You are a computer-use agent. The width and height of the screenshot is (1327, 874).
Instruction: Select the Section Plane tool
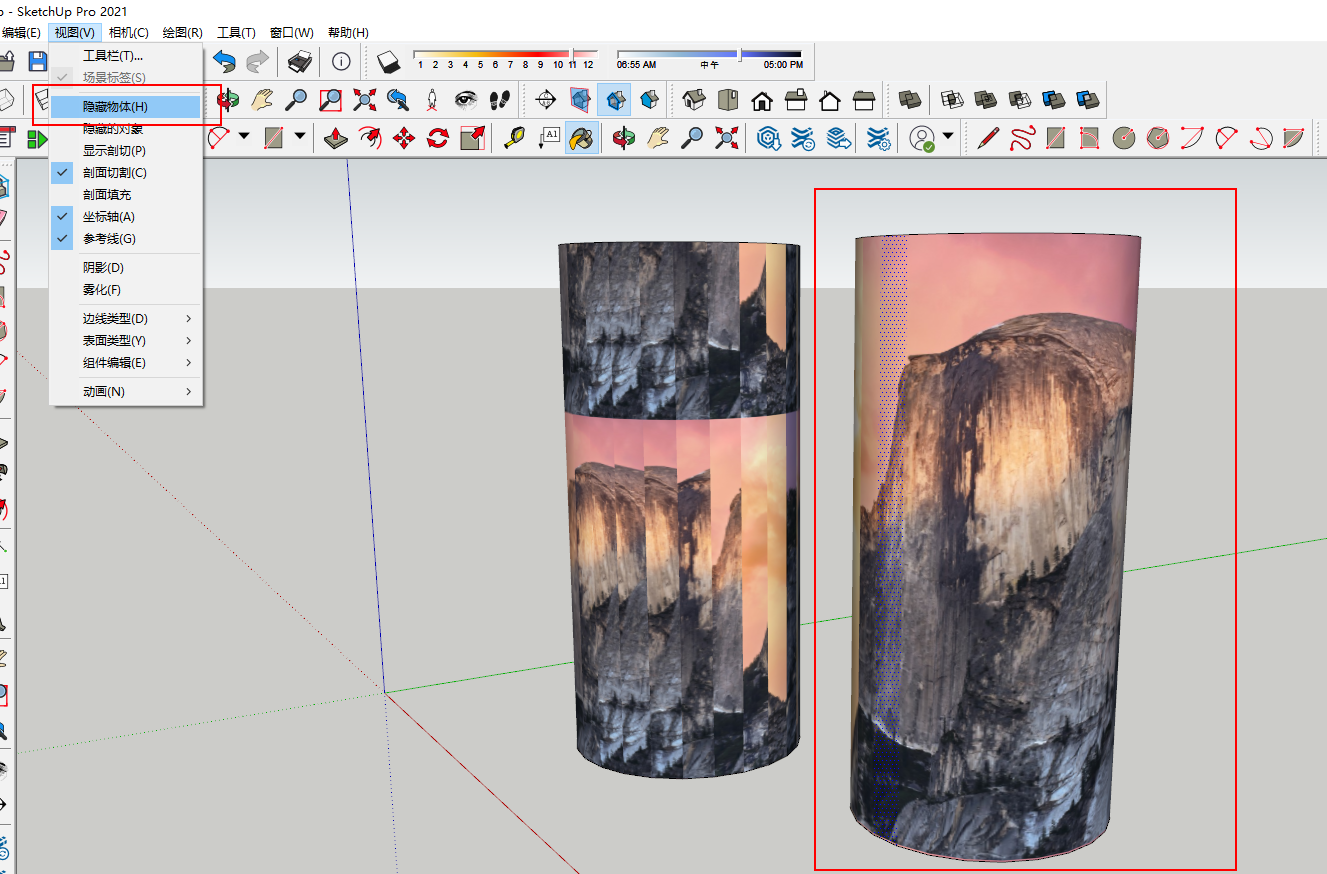[x=546, y=99]
